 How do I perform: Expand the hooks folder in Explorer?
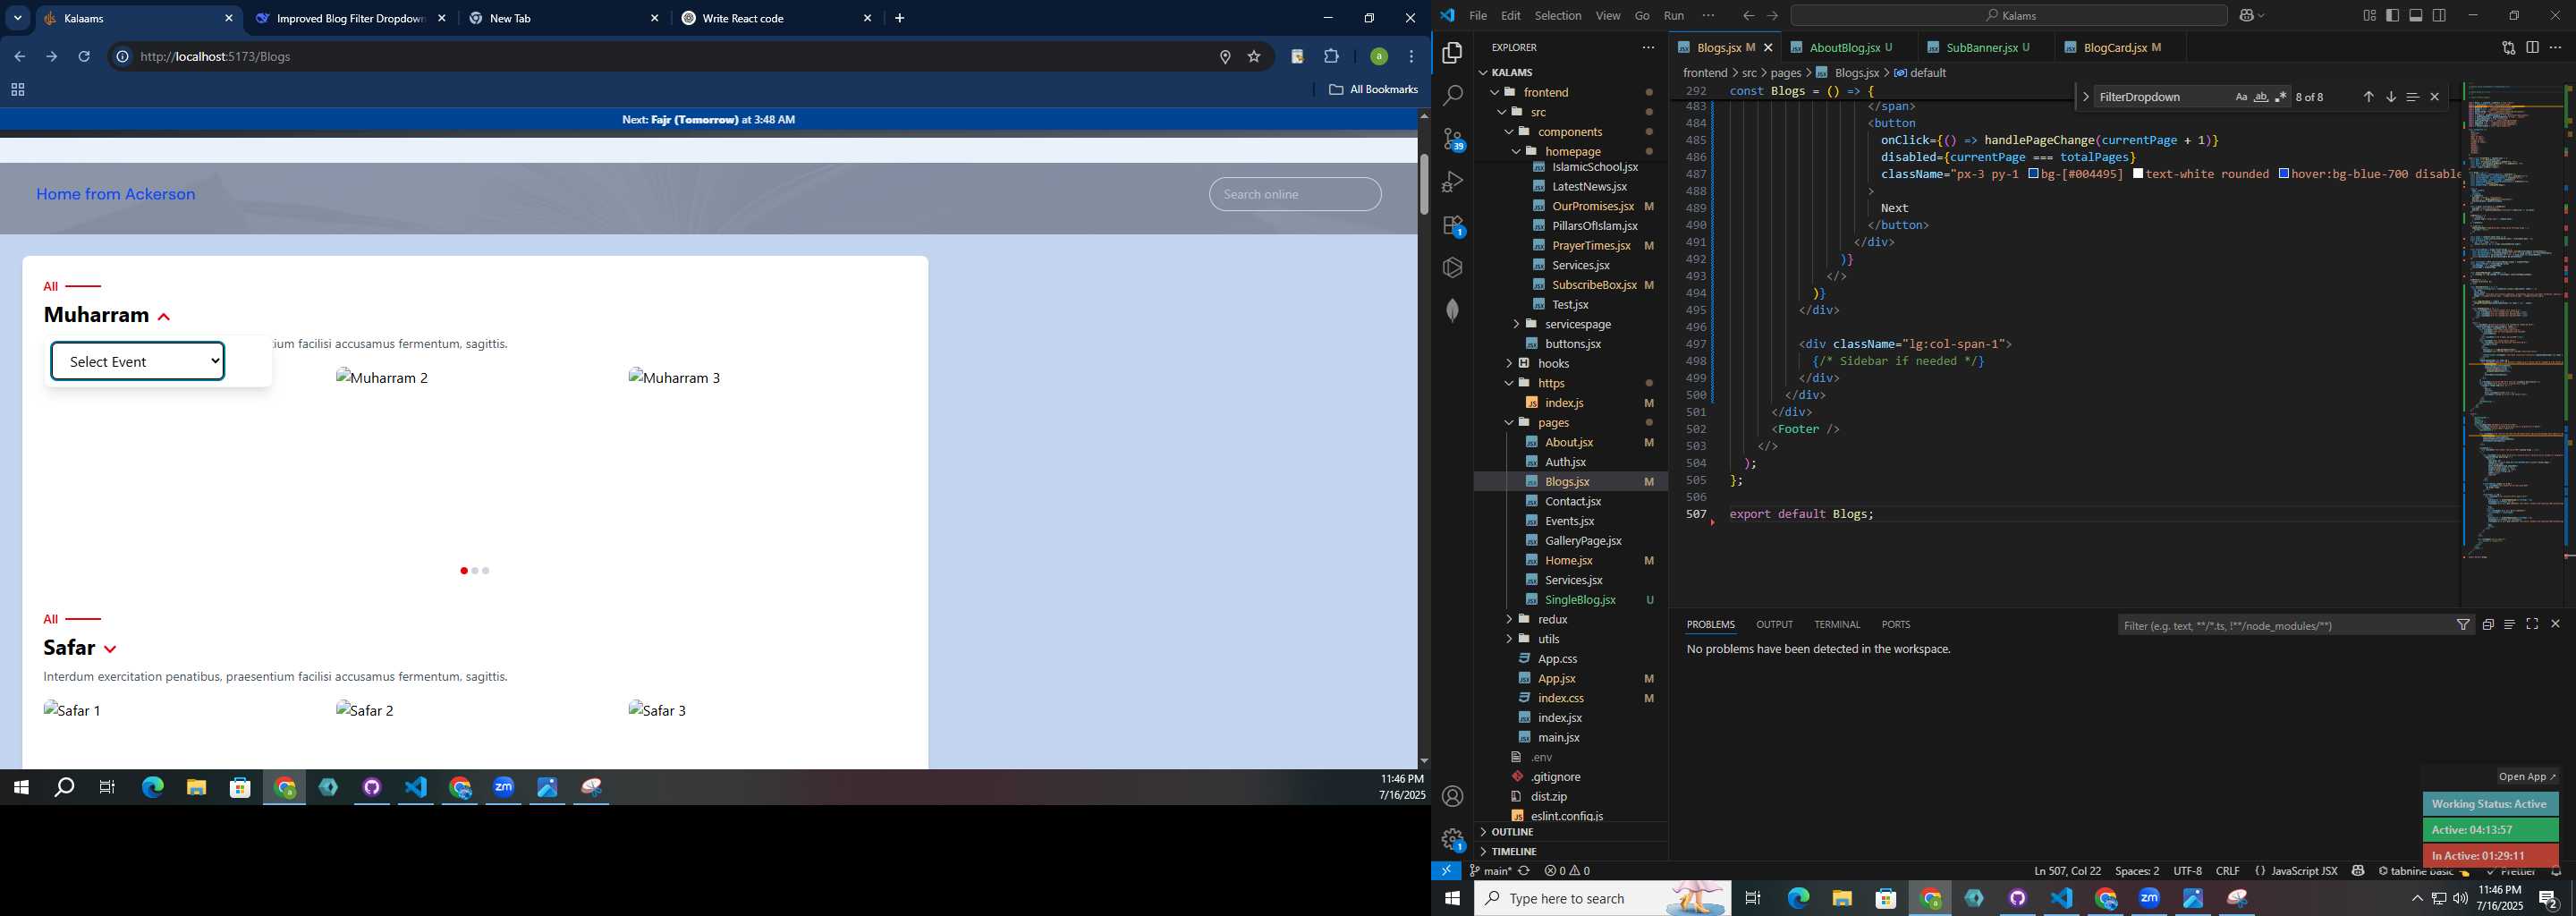(x=1553, y=363)
